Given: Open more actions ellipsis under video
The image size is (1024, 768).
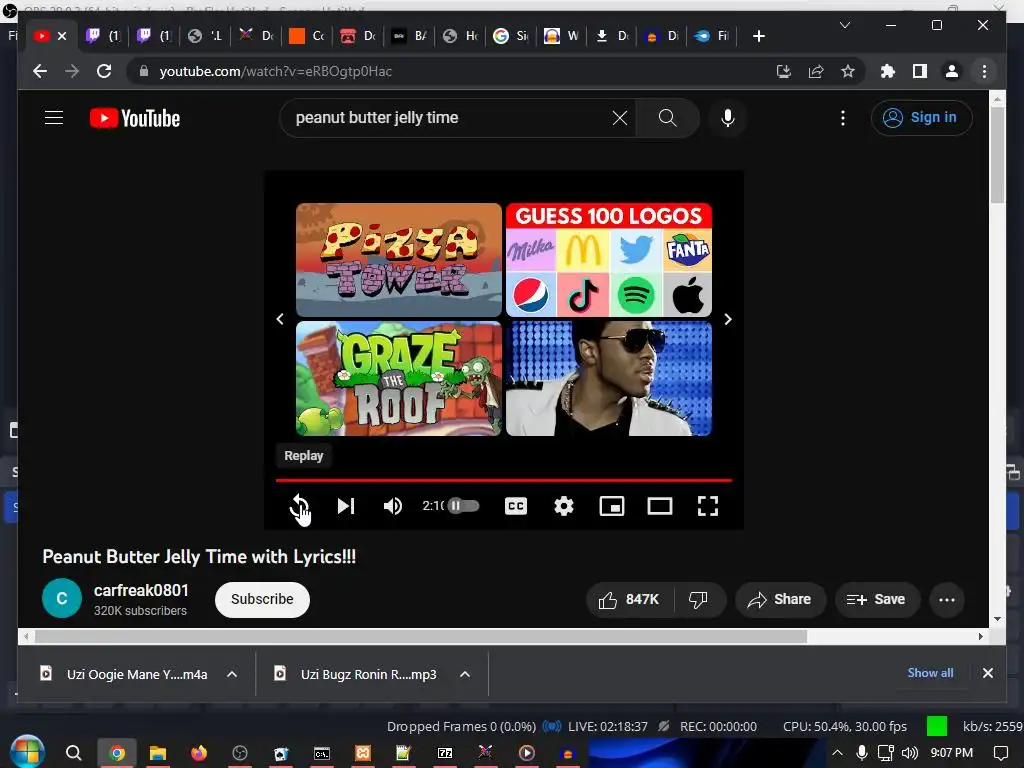Looking at the screenshot, I should tap(946, 600).
